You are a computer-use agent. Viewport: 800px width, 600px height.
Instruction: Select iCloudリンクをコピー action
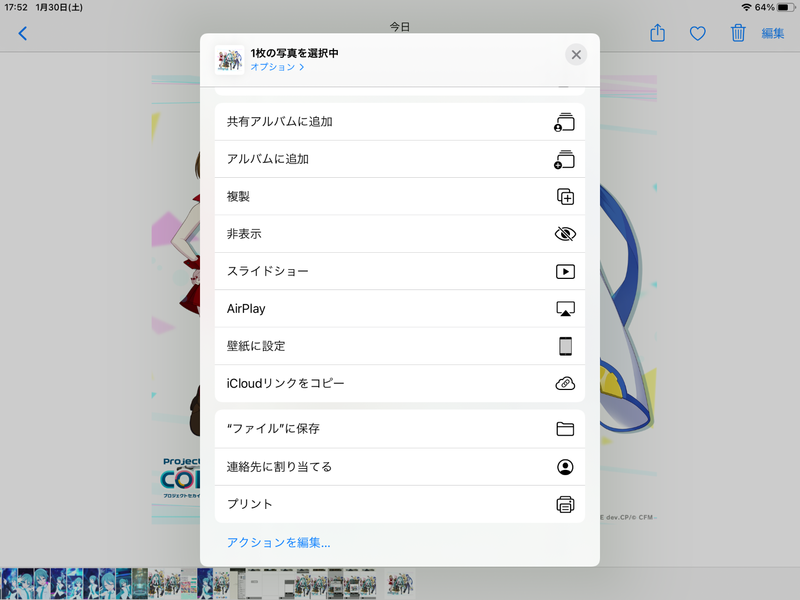point(399,383)
